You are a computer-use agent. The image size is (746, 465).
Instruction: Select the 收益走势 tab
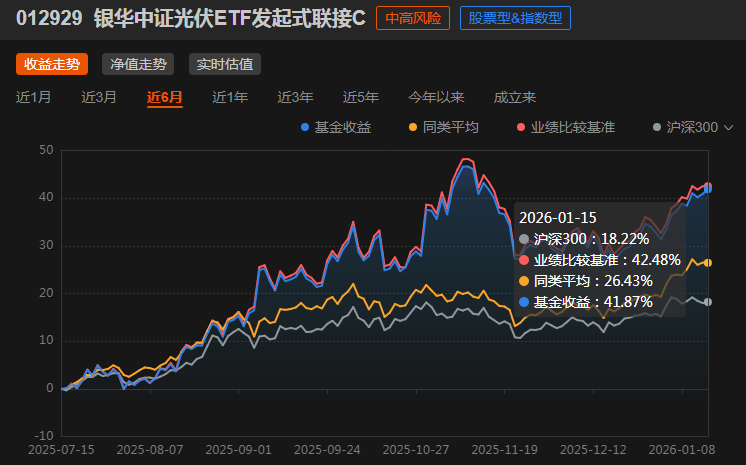click(52, 64)
